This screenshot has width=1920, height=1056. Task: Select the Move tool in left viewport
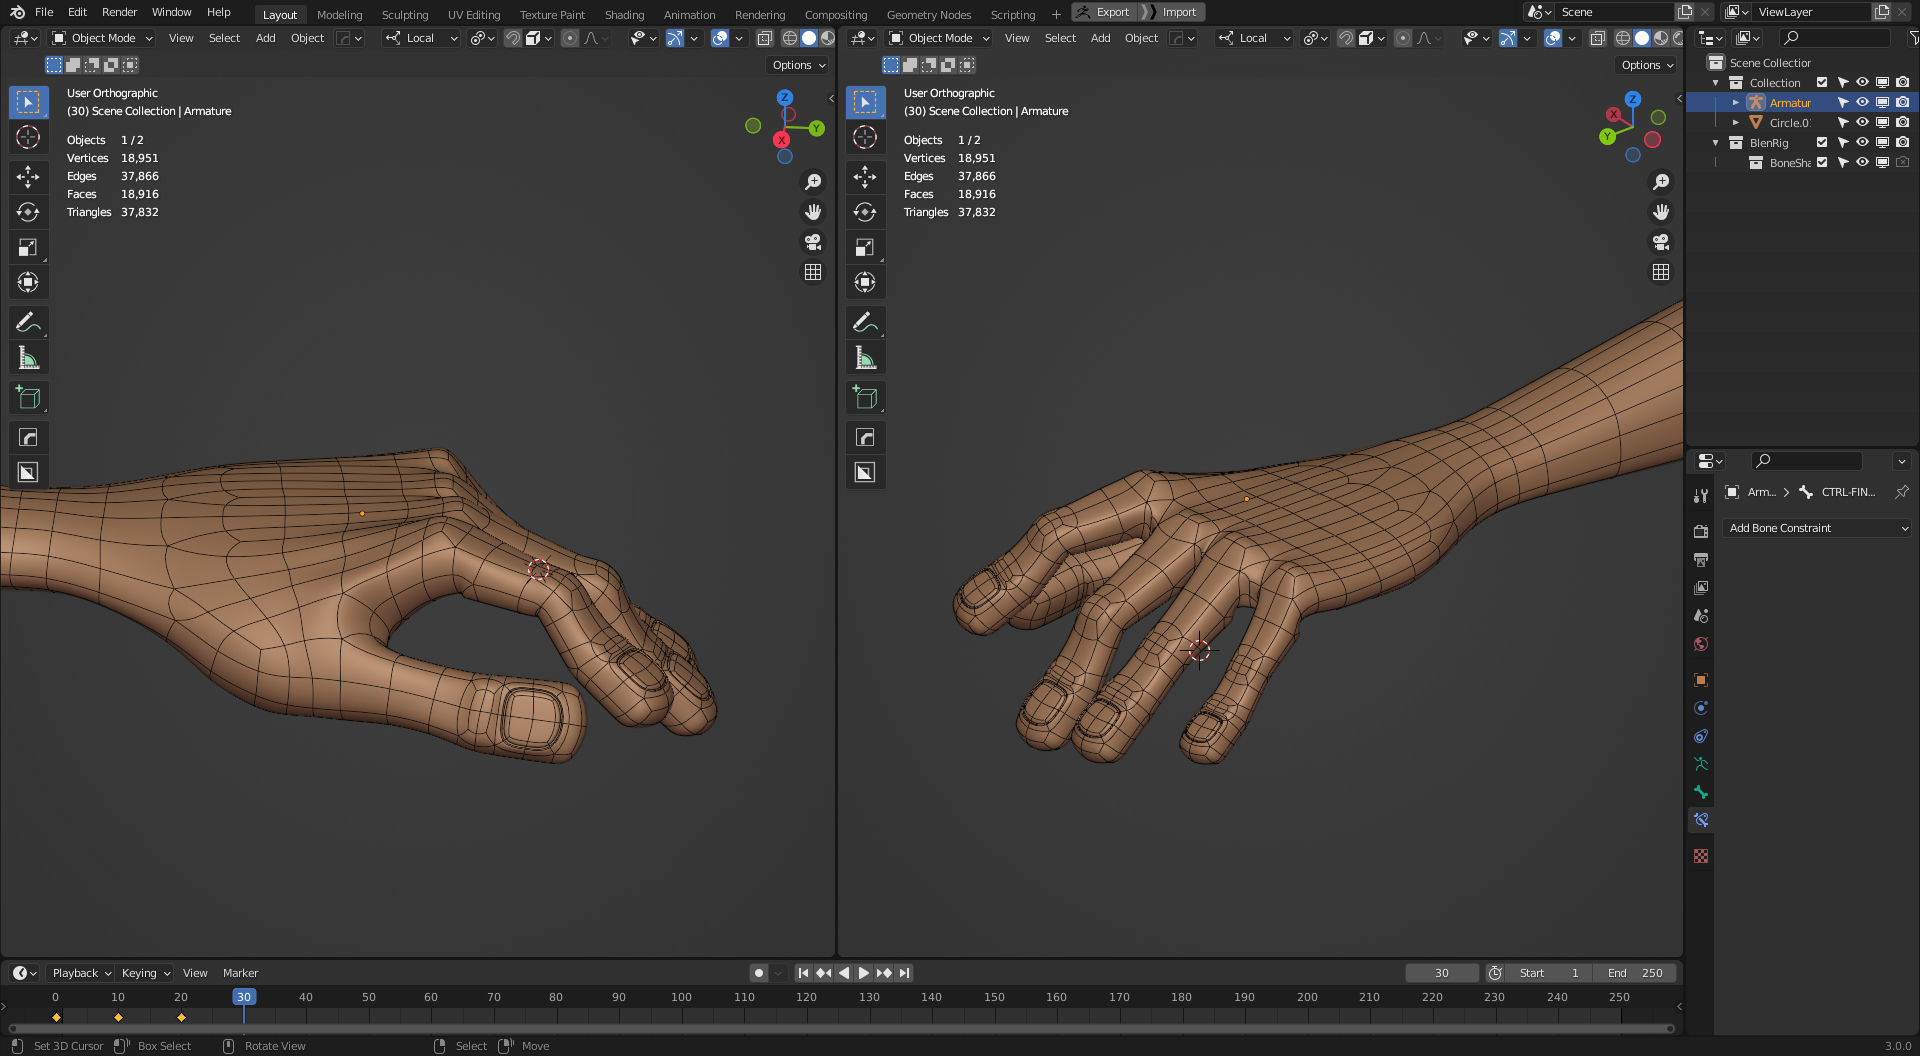tap(28, 177)
